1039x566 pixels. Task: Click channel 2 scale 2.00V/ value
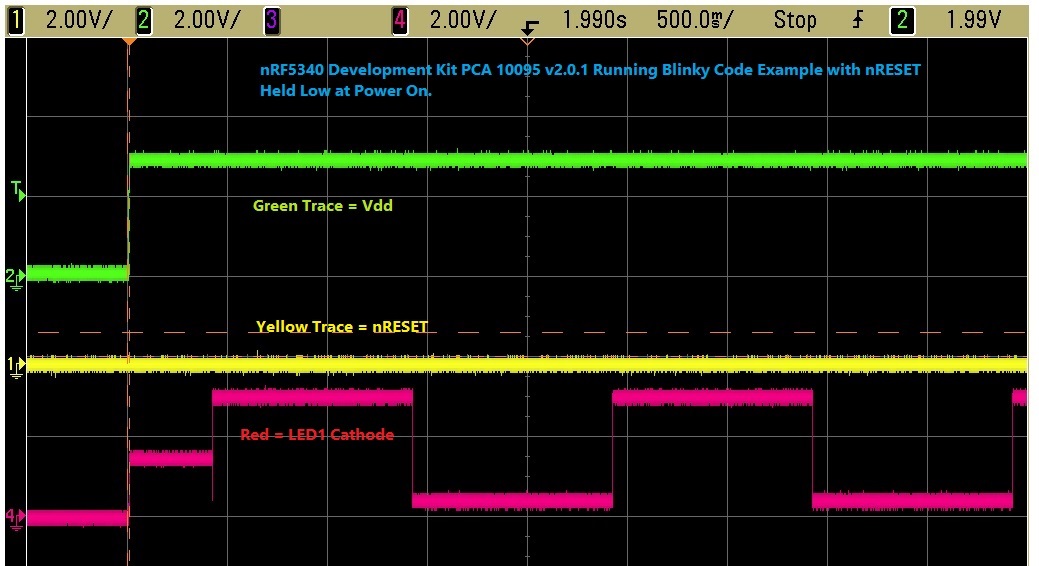[x=207, y=21]
